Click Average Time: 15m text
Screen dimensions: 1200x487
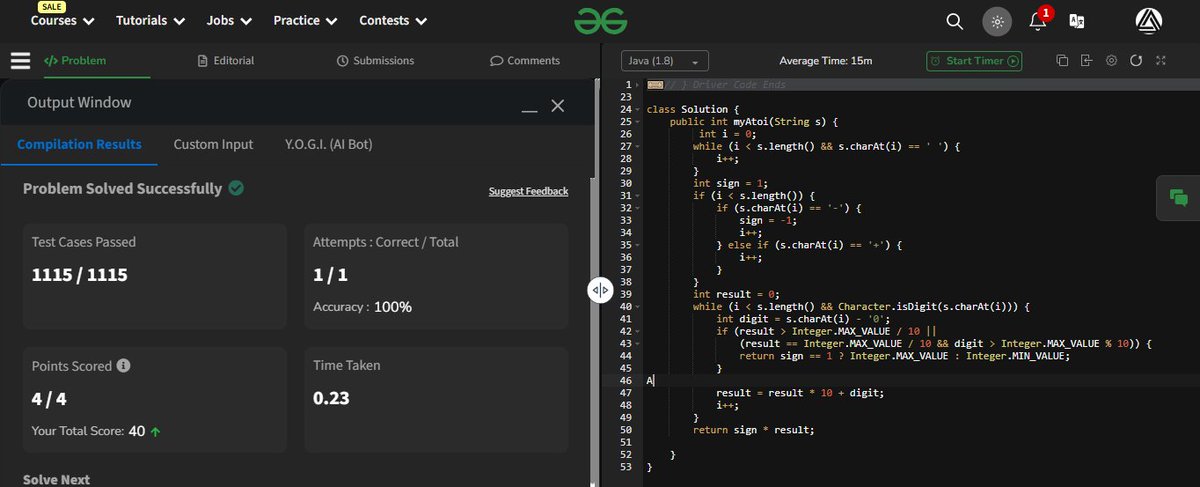pos(826,61)
